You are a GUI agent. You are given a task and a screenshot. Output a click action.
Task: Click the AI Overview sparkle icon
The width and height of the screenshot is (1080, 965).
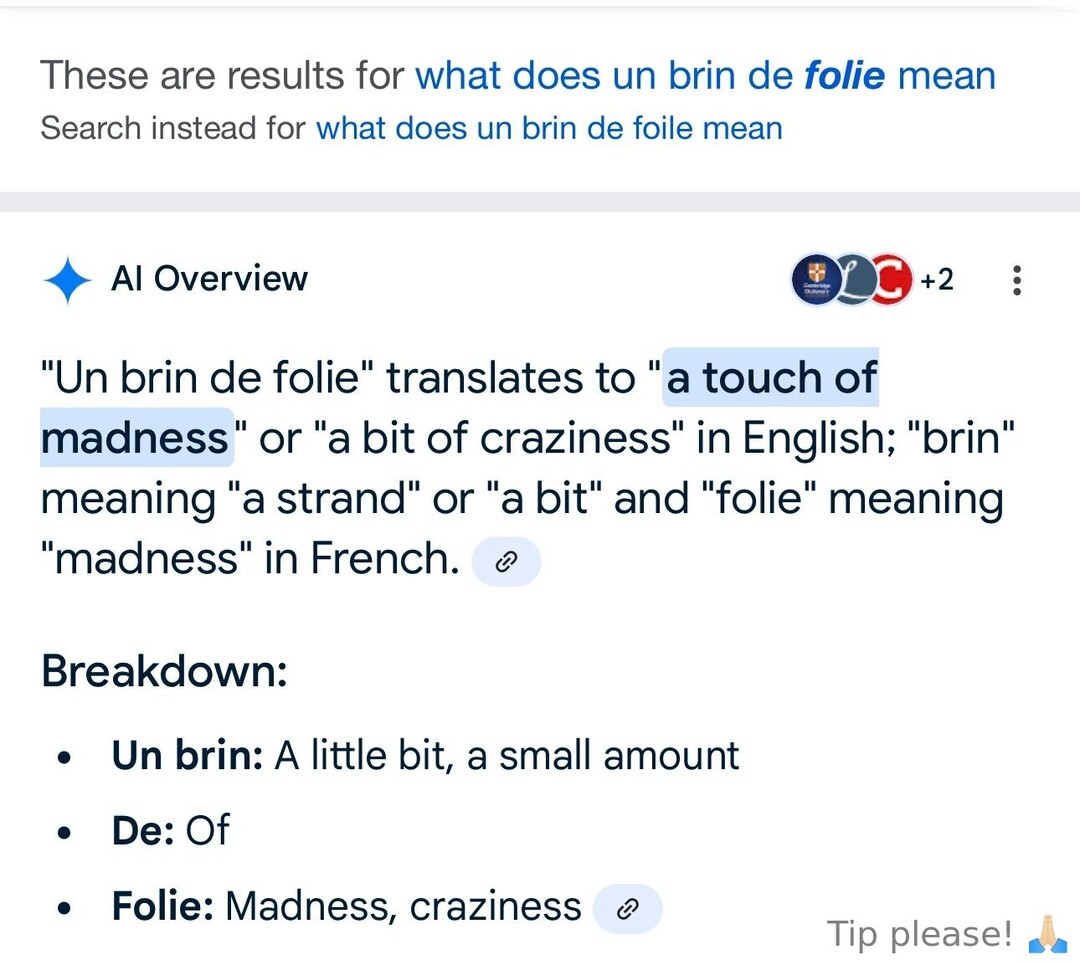68,280
